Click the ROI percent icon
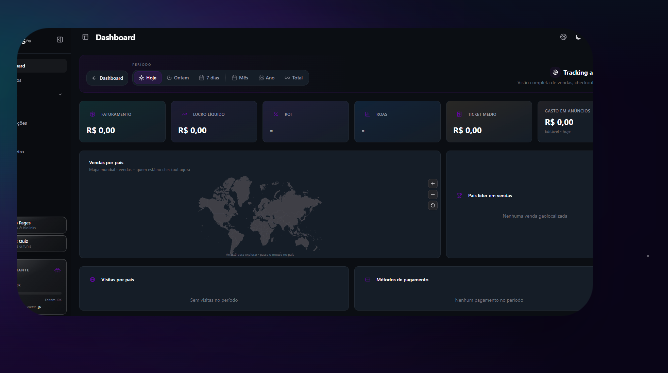The height and width of the screenshot is (373, 668). [x=276, y=114]
